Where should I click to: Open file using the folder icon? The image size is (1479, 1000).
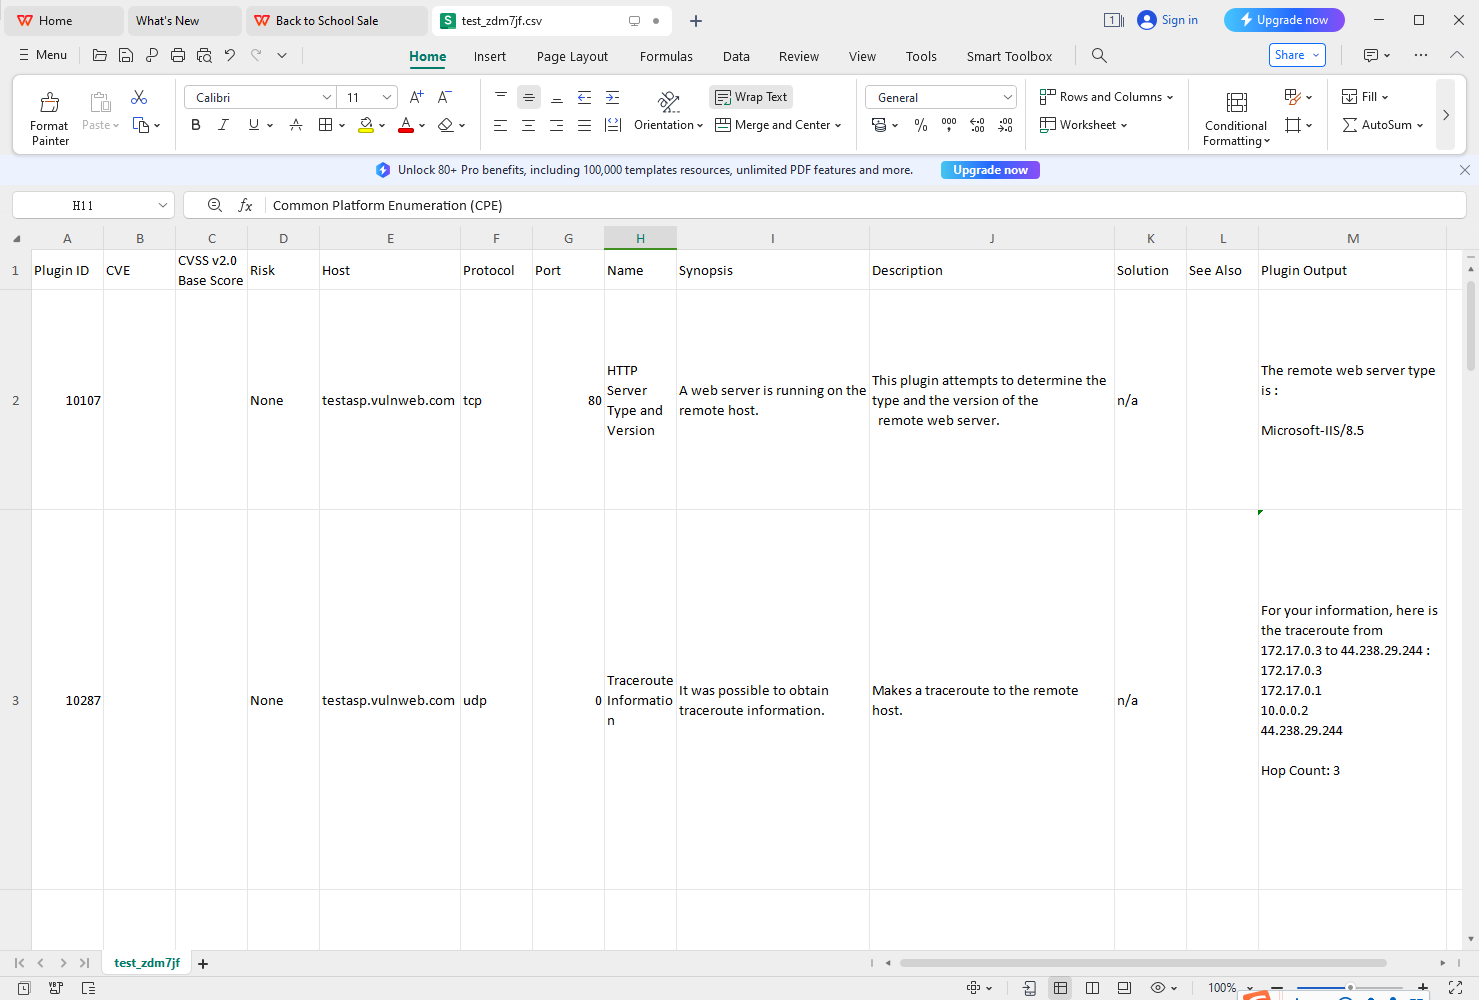pyautogui.click(x=100, y=55)
